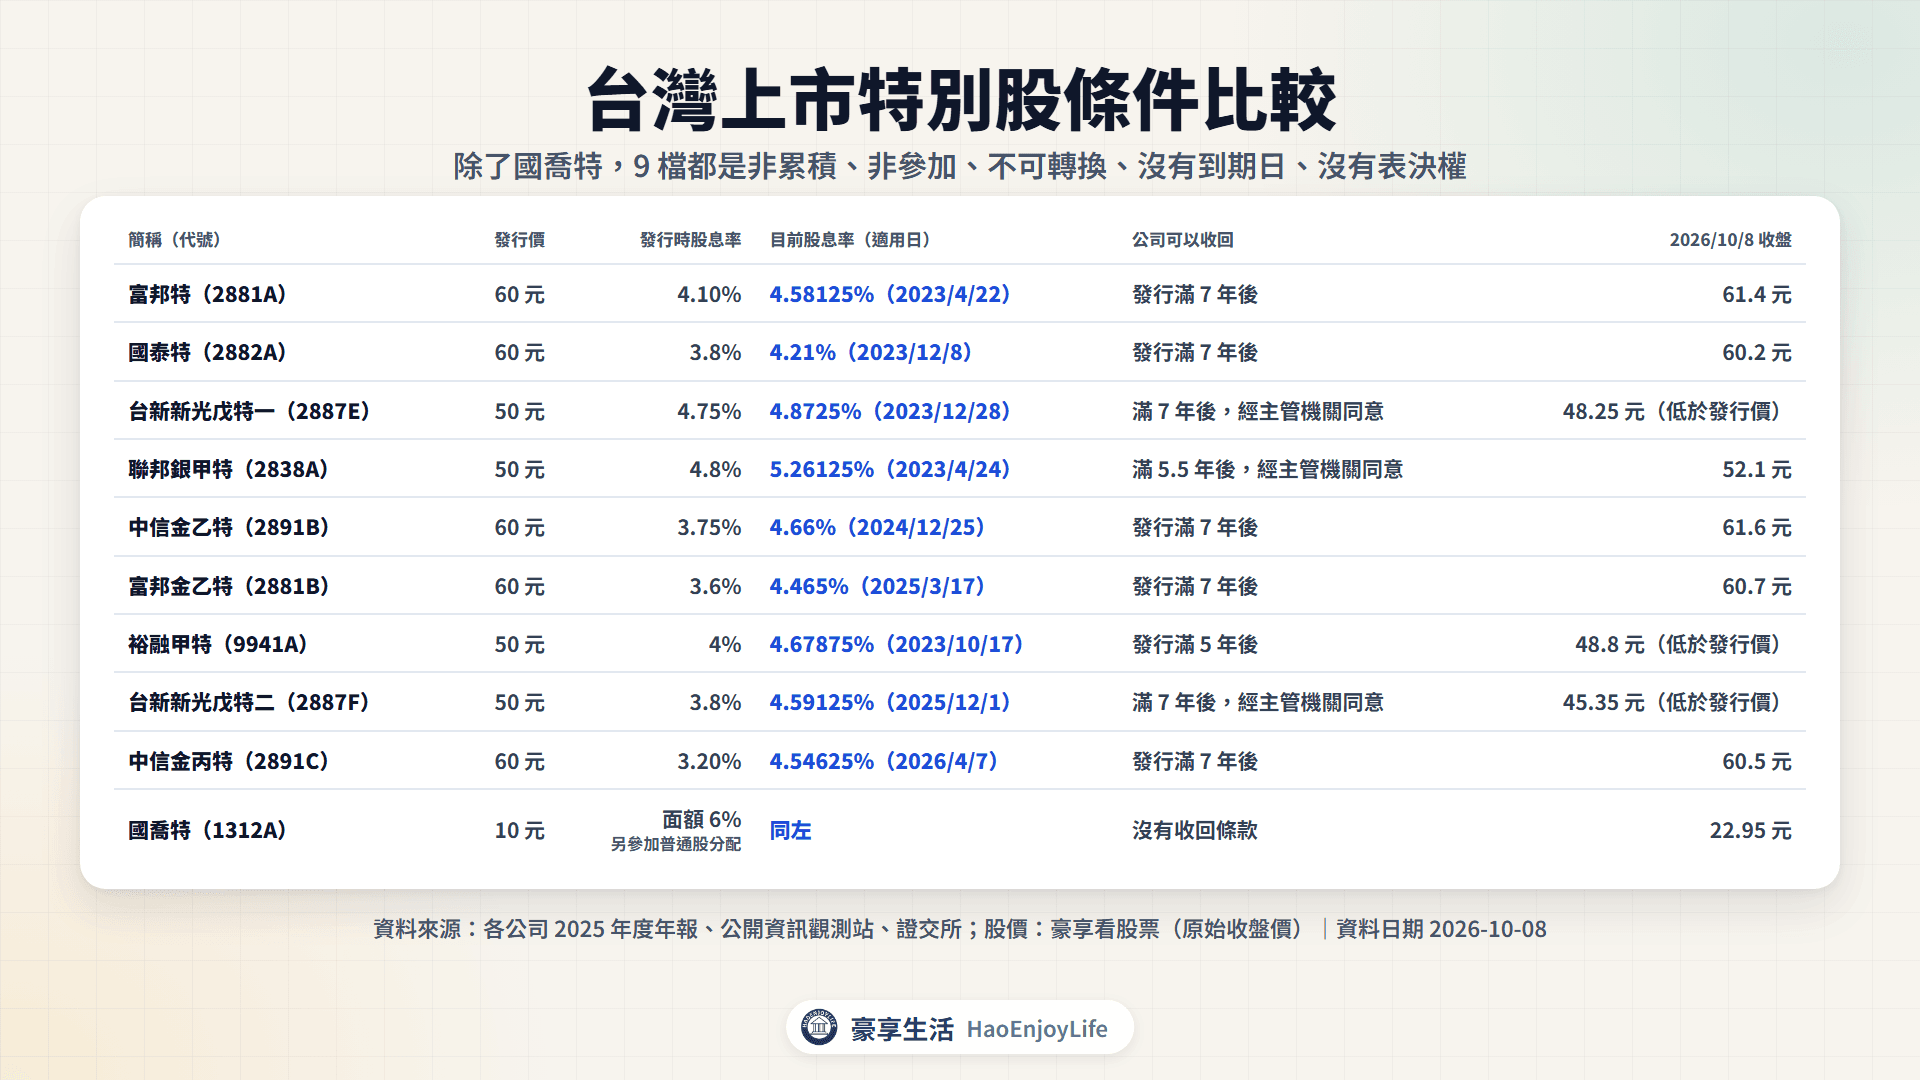1920x1080 pixels.
Task: Click the 豪享生活 brand name text
Action: (902, 1029)
